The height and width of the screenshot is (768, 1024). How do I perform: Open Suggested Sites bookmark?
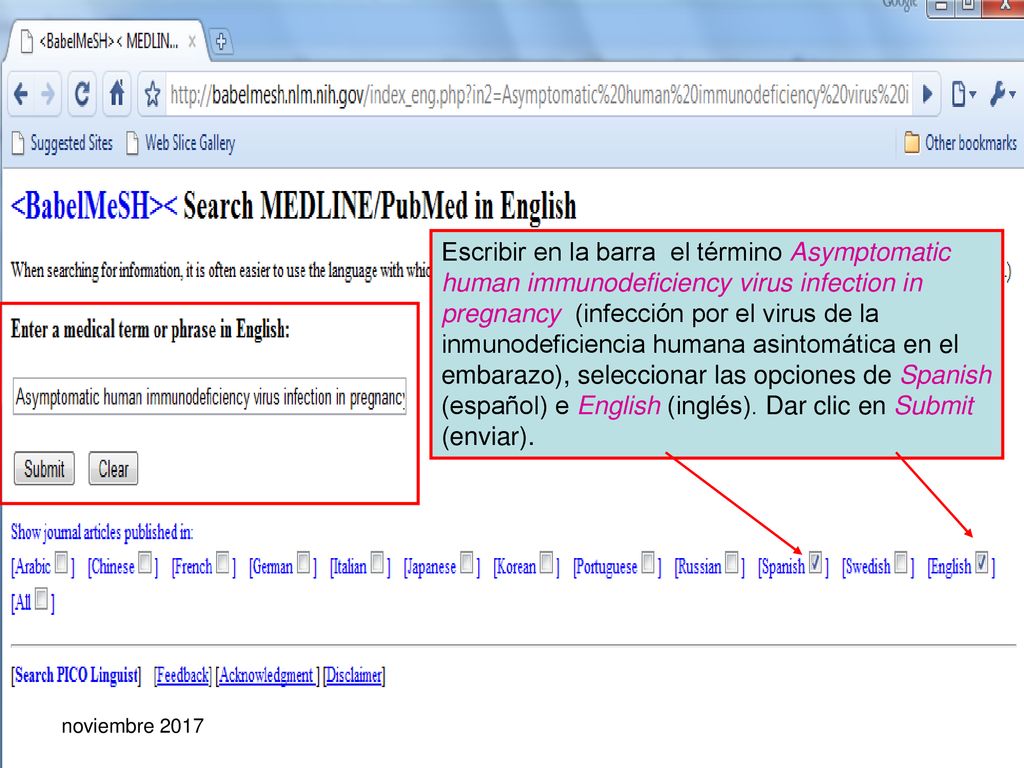click(x=63, y=143)
